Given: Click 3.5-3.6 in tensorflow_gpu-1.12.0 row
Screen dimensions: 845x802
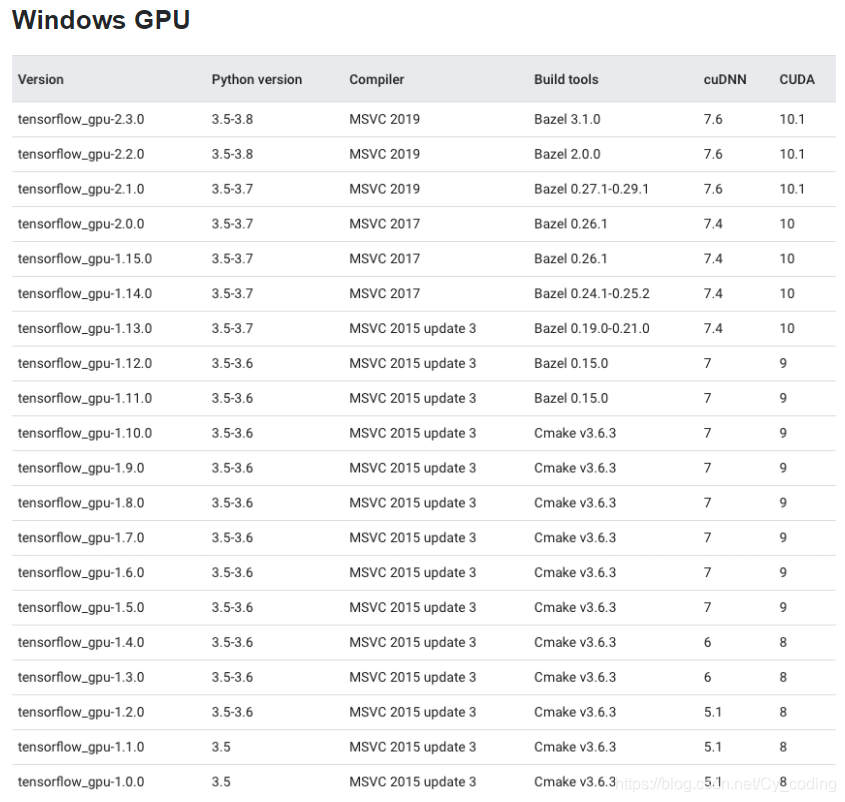Looking at the screenshot, I should (232, 363).
